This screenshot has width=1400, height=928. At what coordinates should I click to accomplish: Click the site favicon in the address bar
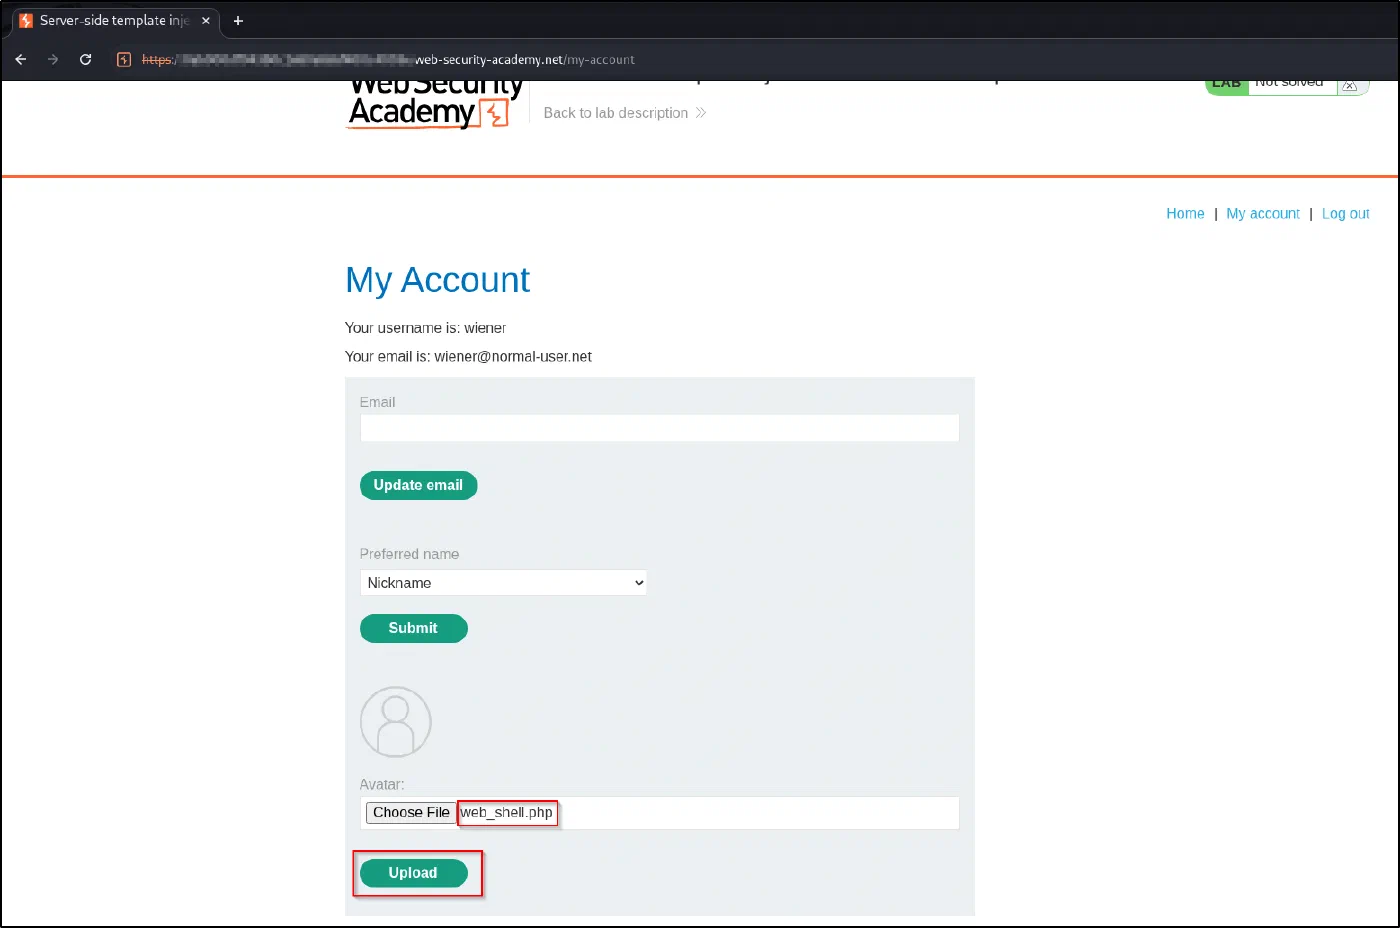coord(124,60)
